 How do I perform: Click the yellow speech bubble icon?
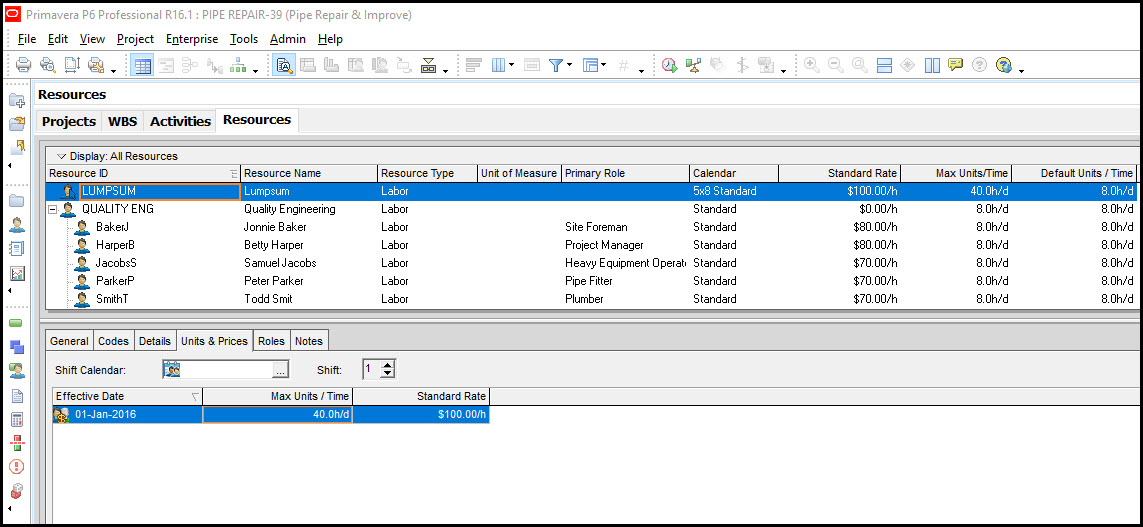pos(955,65)
